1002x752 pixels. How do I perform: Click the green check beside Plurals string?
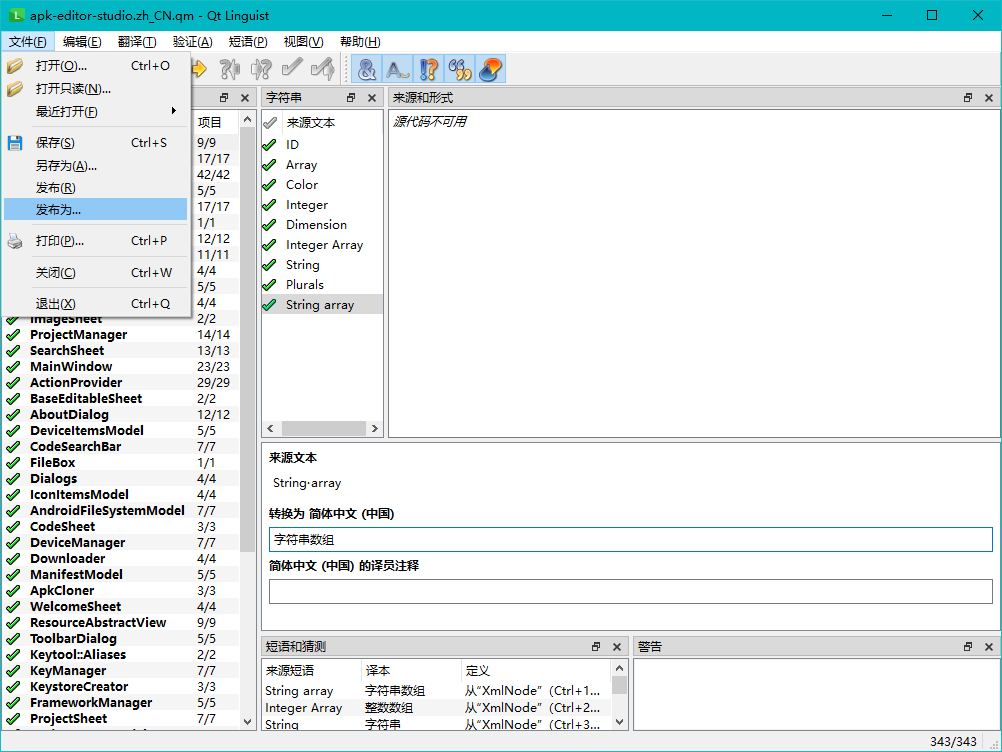pos(270,285)
